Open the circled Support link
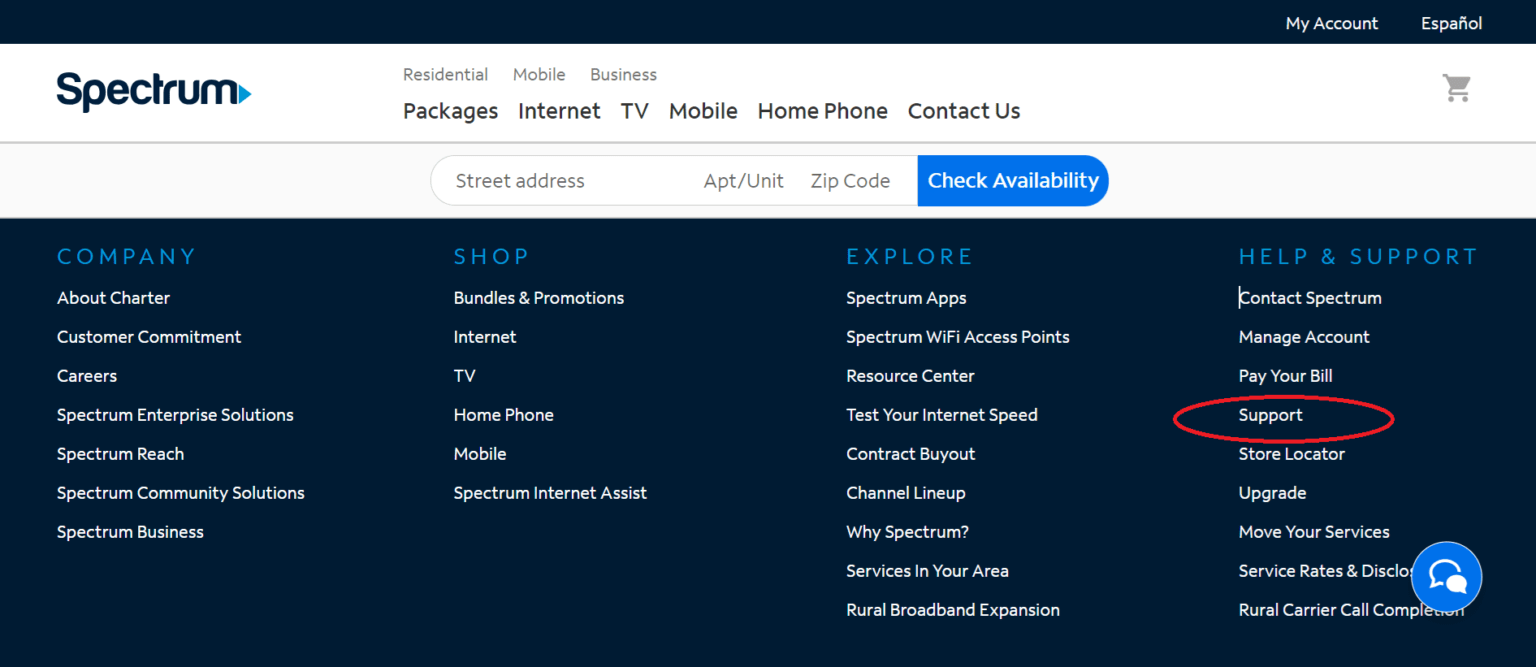1536x667 pixels. pyautogui.click(x=1270, y=415)
